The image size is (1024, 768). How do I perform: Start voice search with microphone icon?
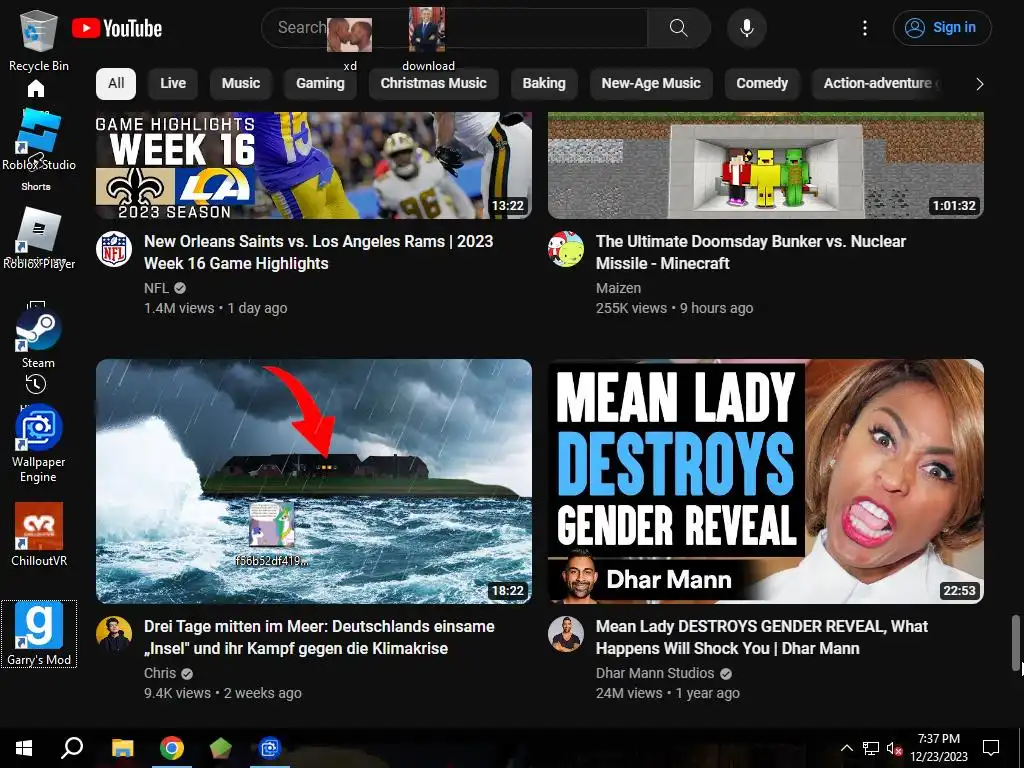click(x=746, y=28)
